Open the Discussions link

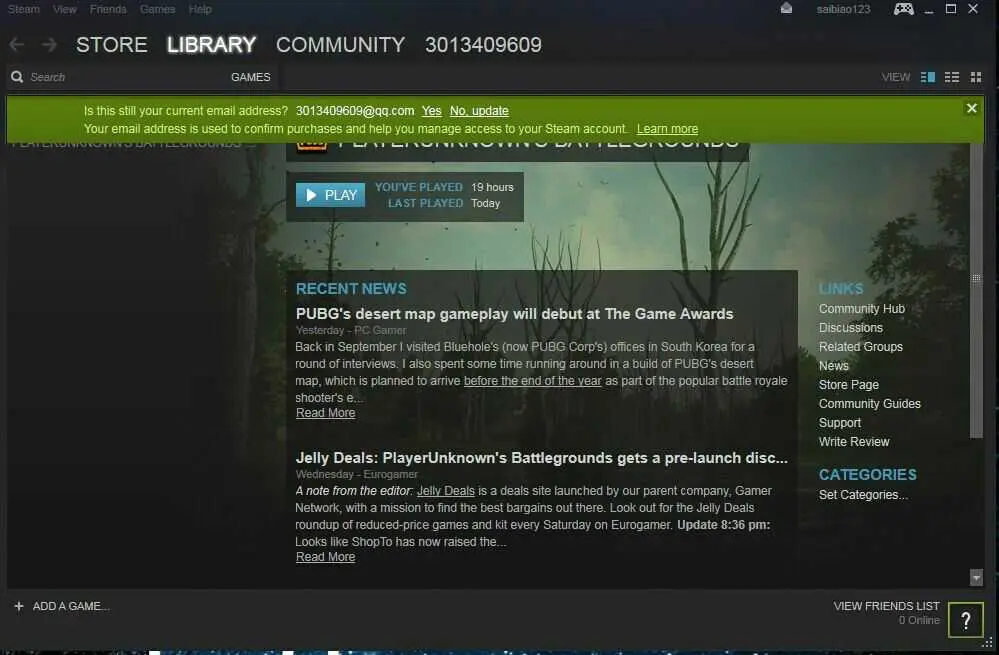coord(851,328)
